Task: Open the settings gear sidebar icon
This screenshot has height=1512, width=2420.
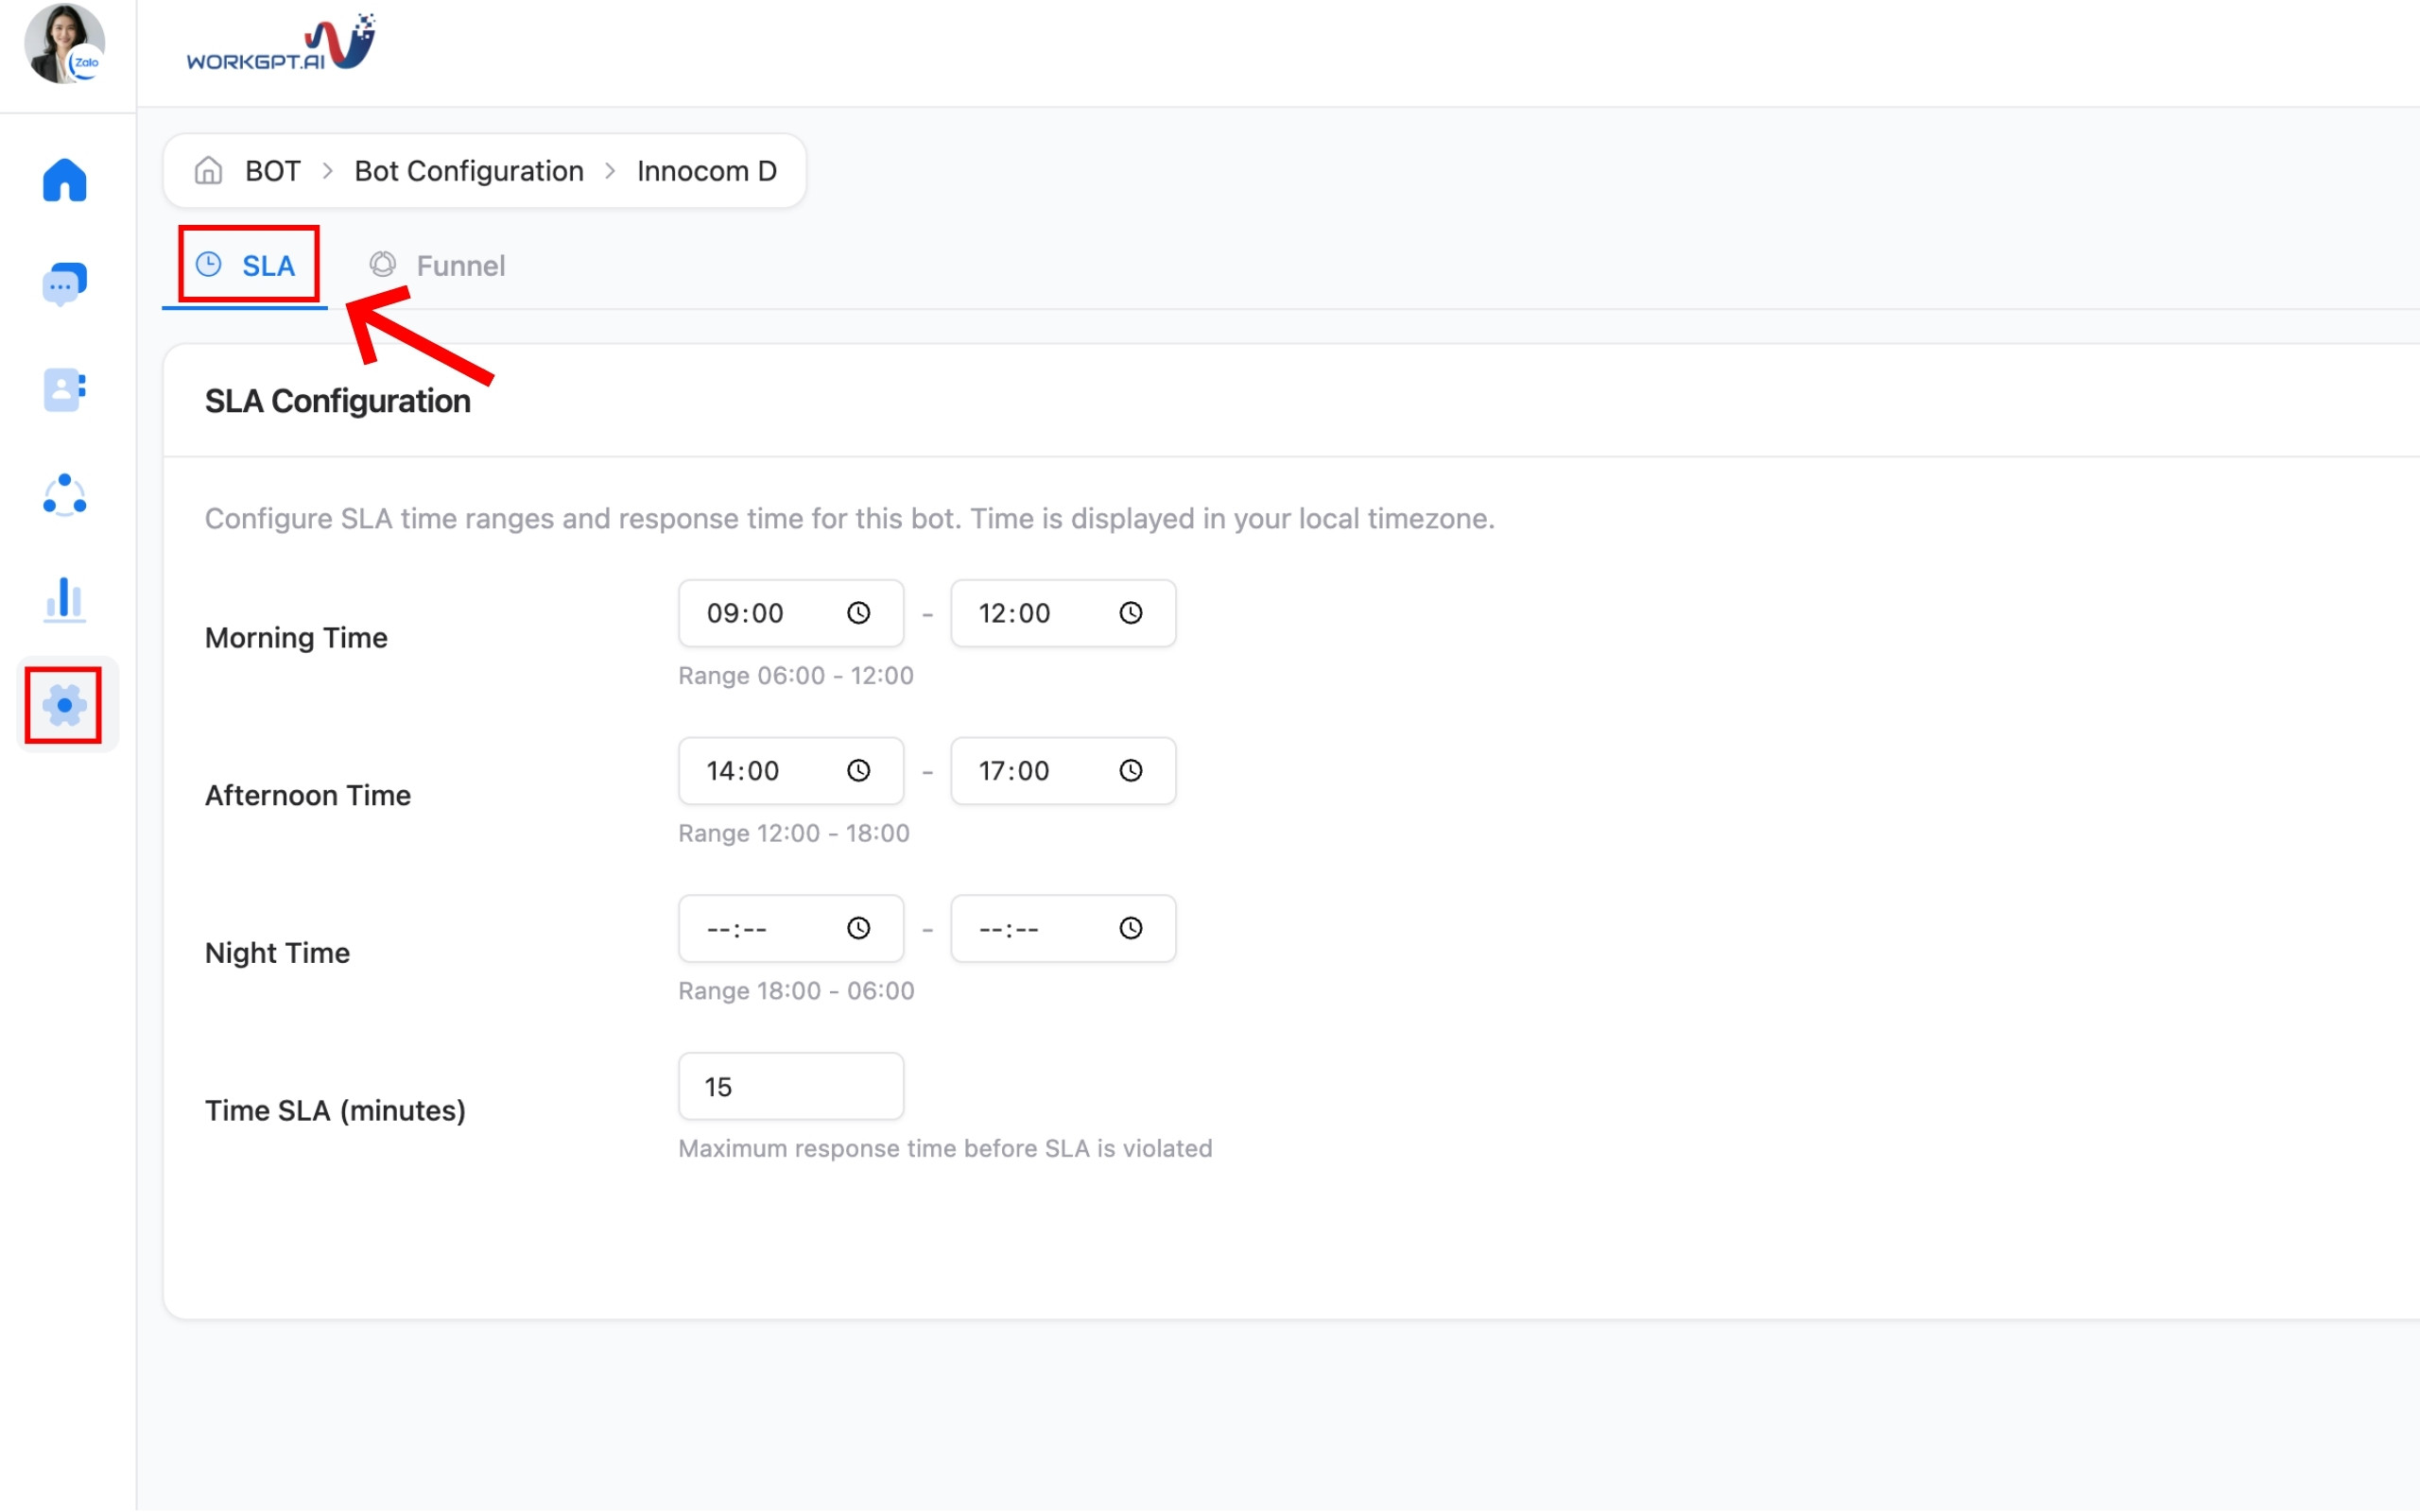Action: click(x=65, y=705)
